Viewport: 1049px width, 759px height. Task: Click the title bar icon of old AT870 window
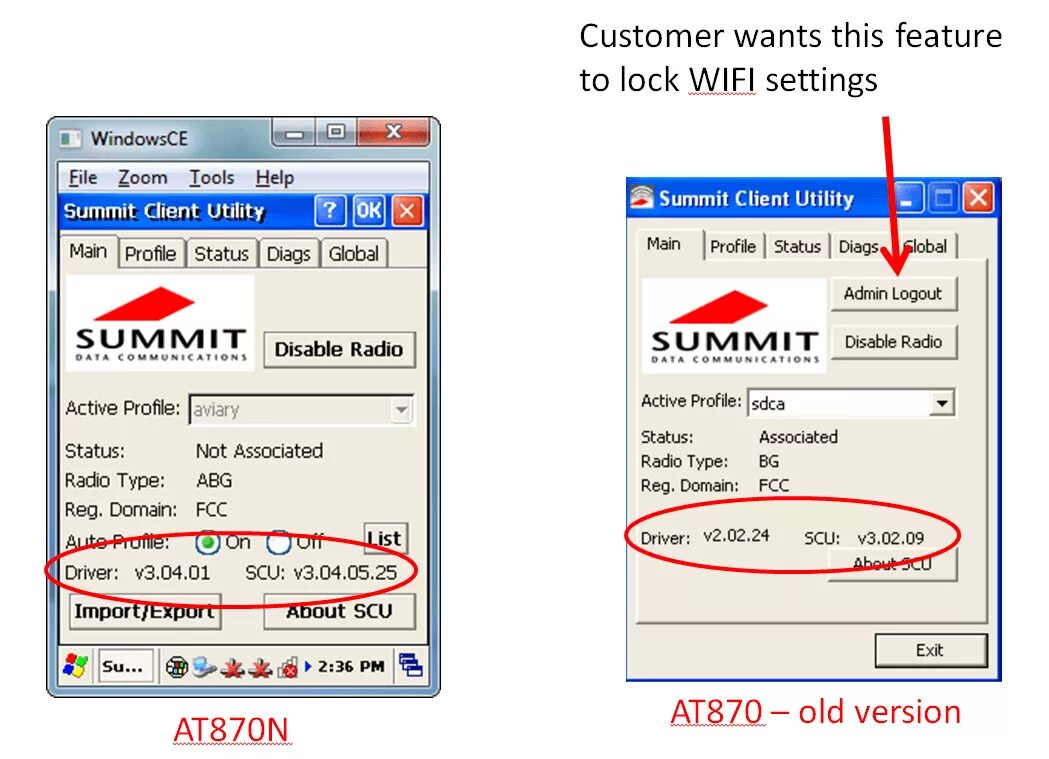641,197
